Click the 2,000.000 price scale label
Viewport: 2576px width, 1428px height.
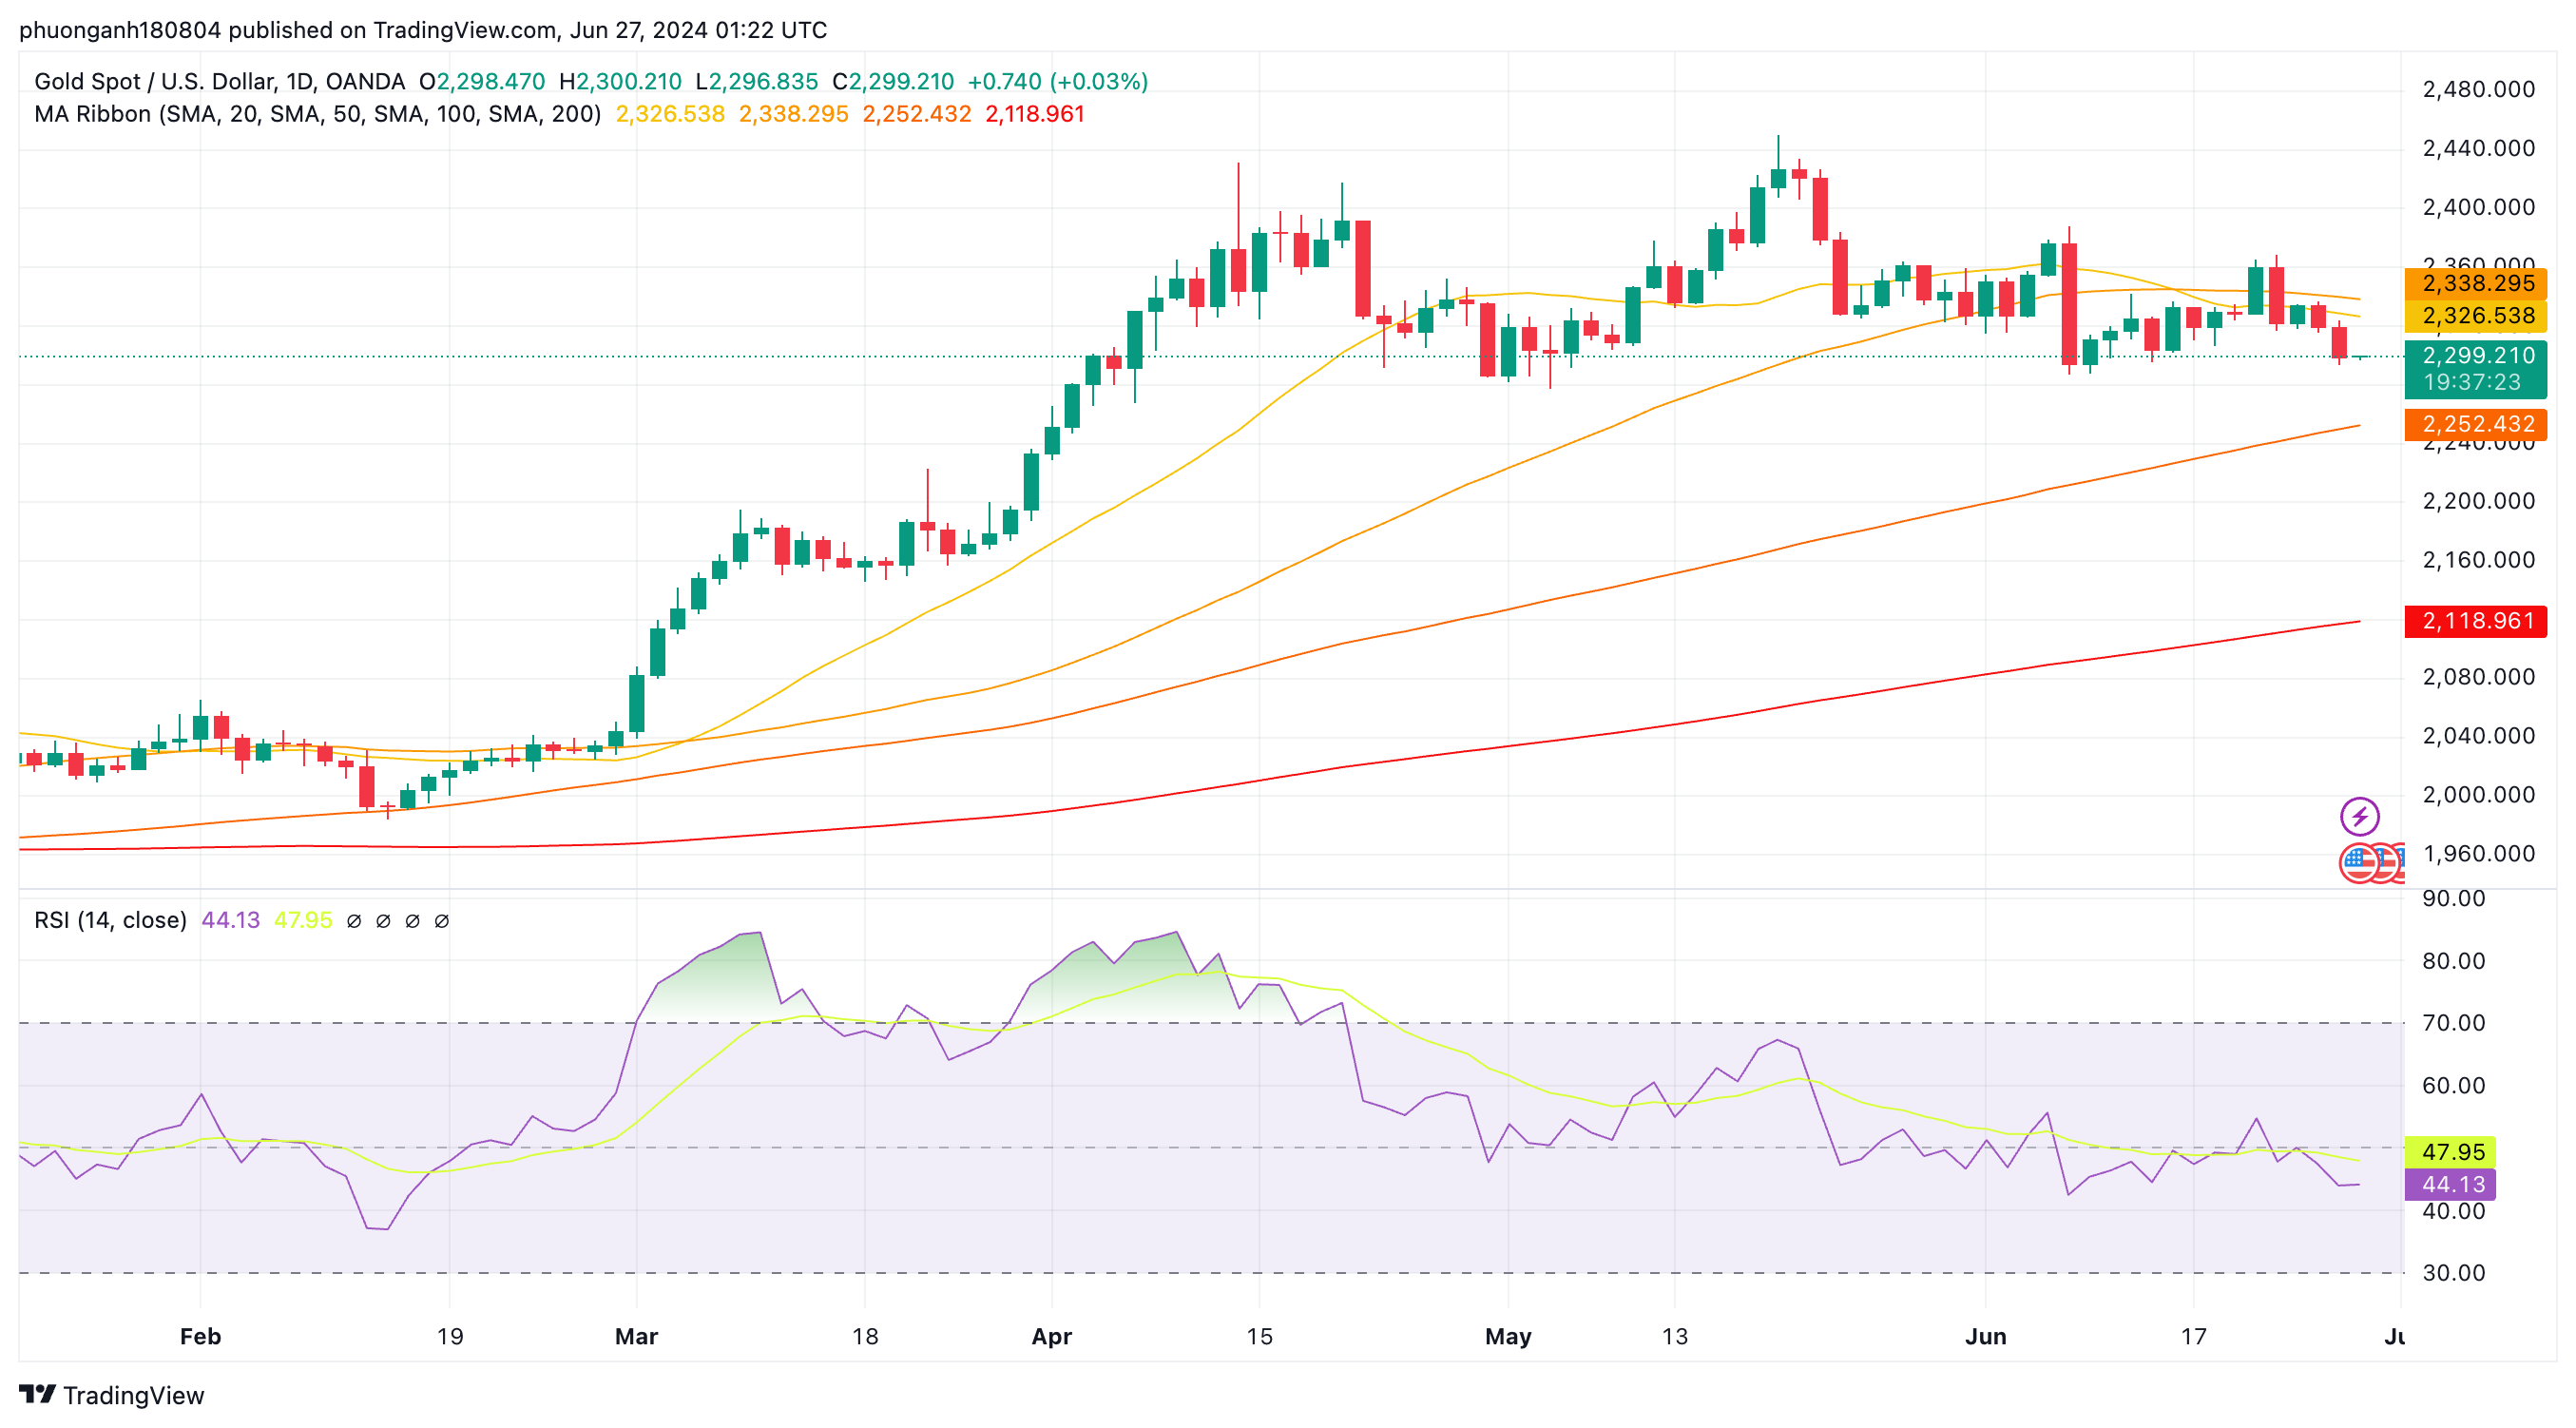[x=2478, y=795]
